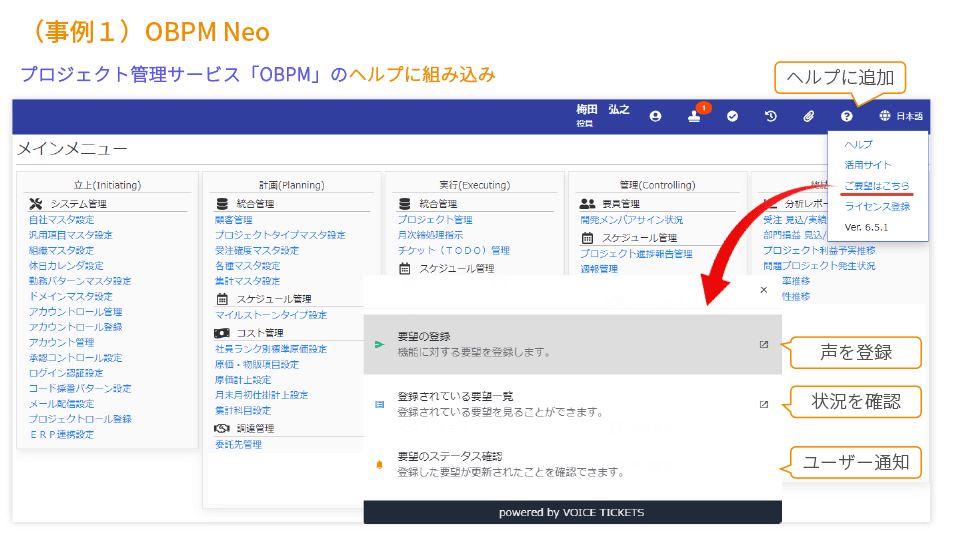960x540 pixels.
Task: Select ヘルプ from the help menu
Action: point(858,145)
